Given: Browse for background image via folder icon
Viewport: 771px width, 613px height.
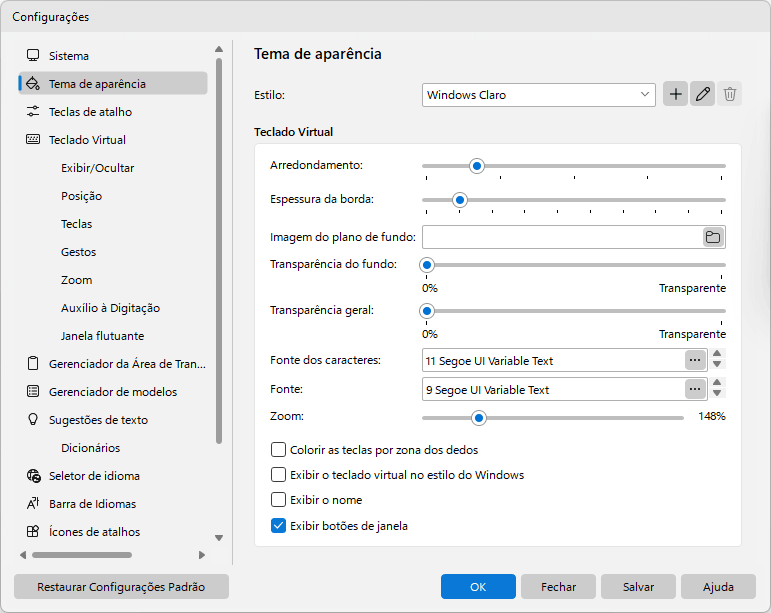Looking at the screenshot, I should [713, 237].
